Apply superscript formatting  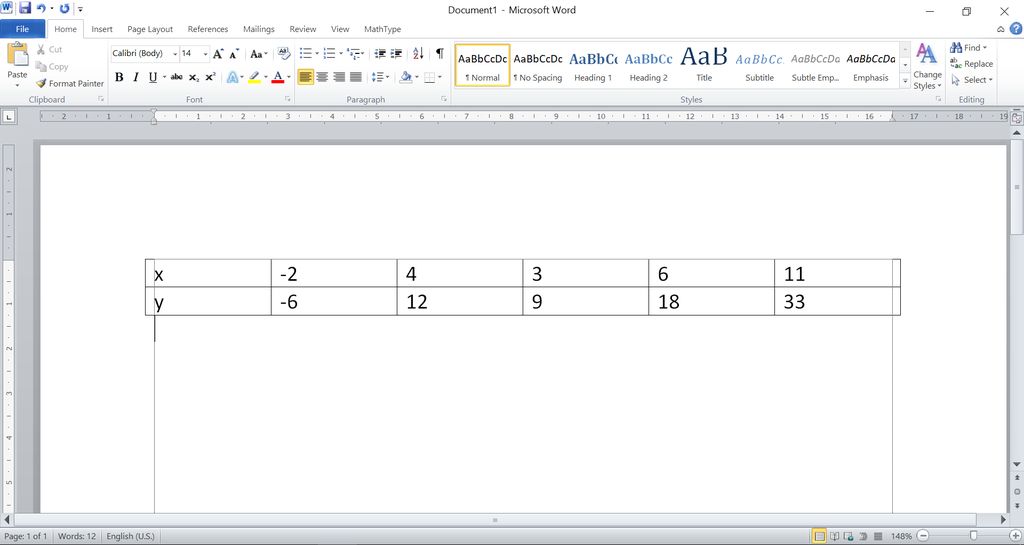click(x=210, y=77)
